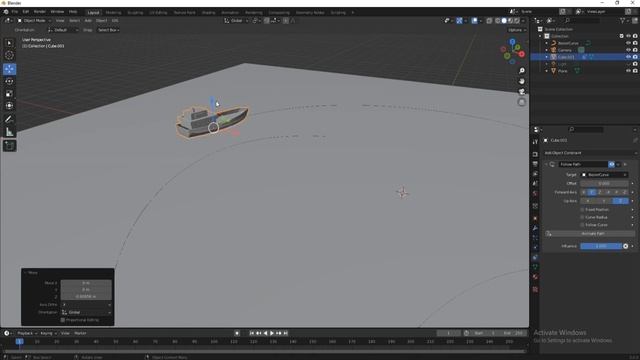Image resolution: width=640 pixels, height=360 pixels.
Task: Choose the Select Box tool icon
Action: tap(9, 43)
